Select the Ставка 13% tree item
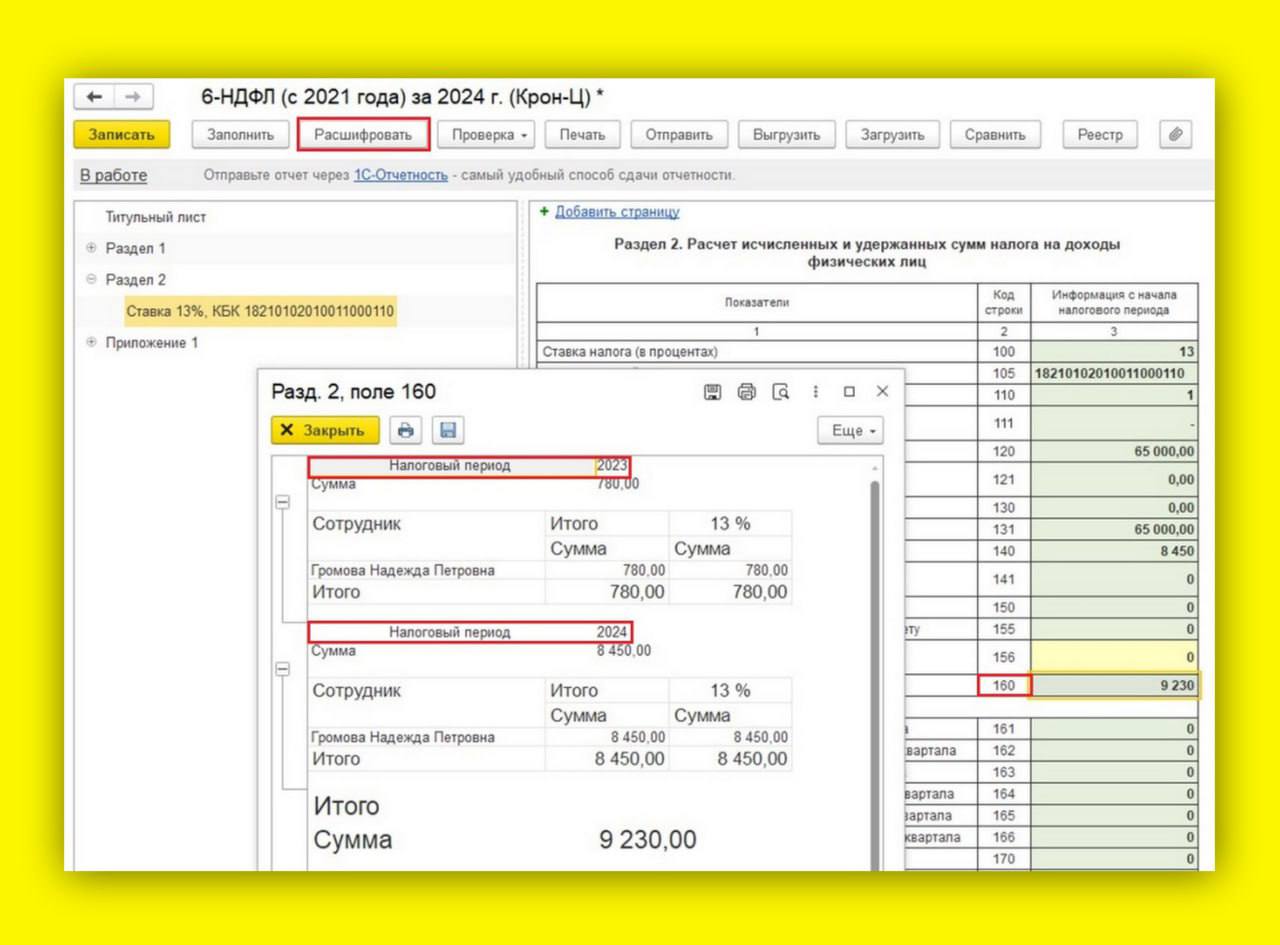The image size is (1280, 945). [x=260, y=311]
